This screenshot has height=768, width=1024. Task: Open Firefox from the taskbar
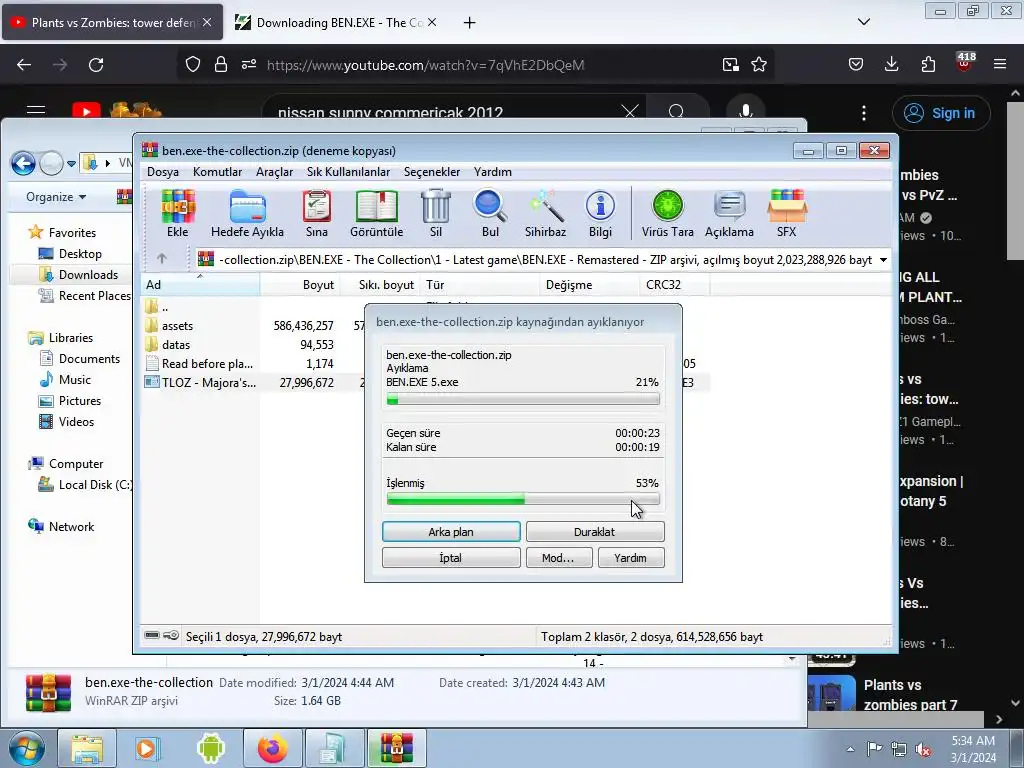pyautogui.click(x=273, y=748)
